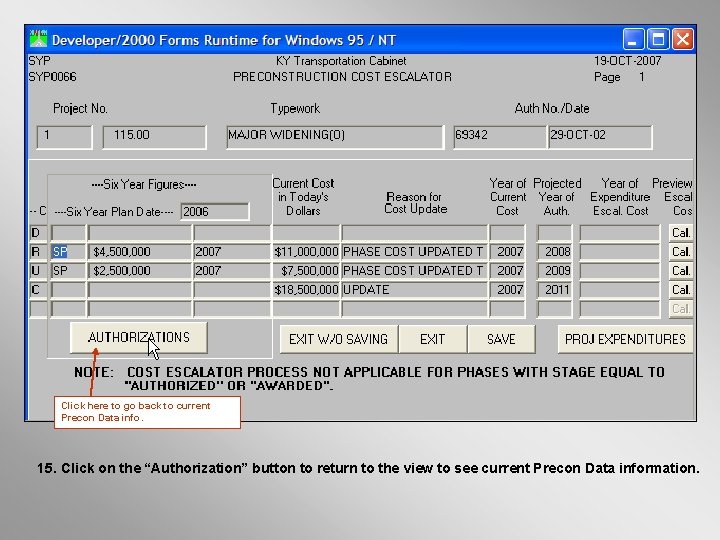The width and height of the screenshot is (720, 540).
Task: Click the UPDATE reason field in C row
Action: tap(414, 290)
